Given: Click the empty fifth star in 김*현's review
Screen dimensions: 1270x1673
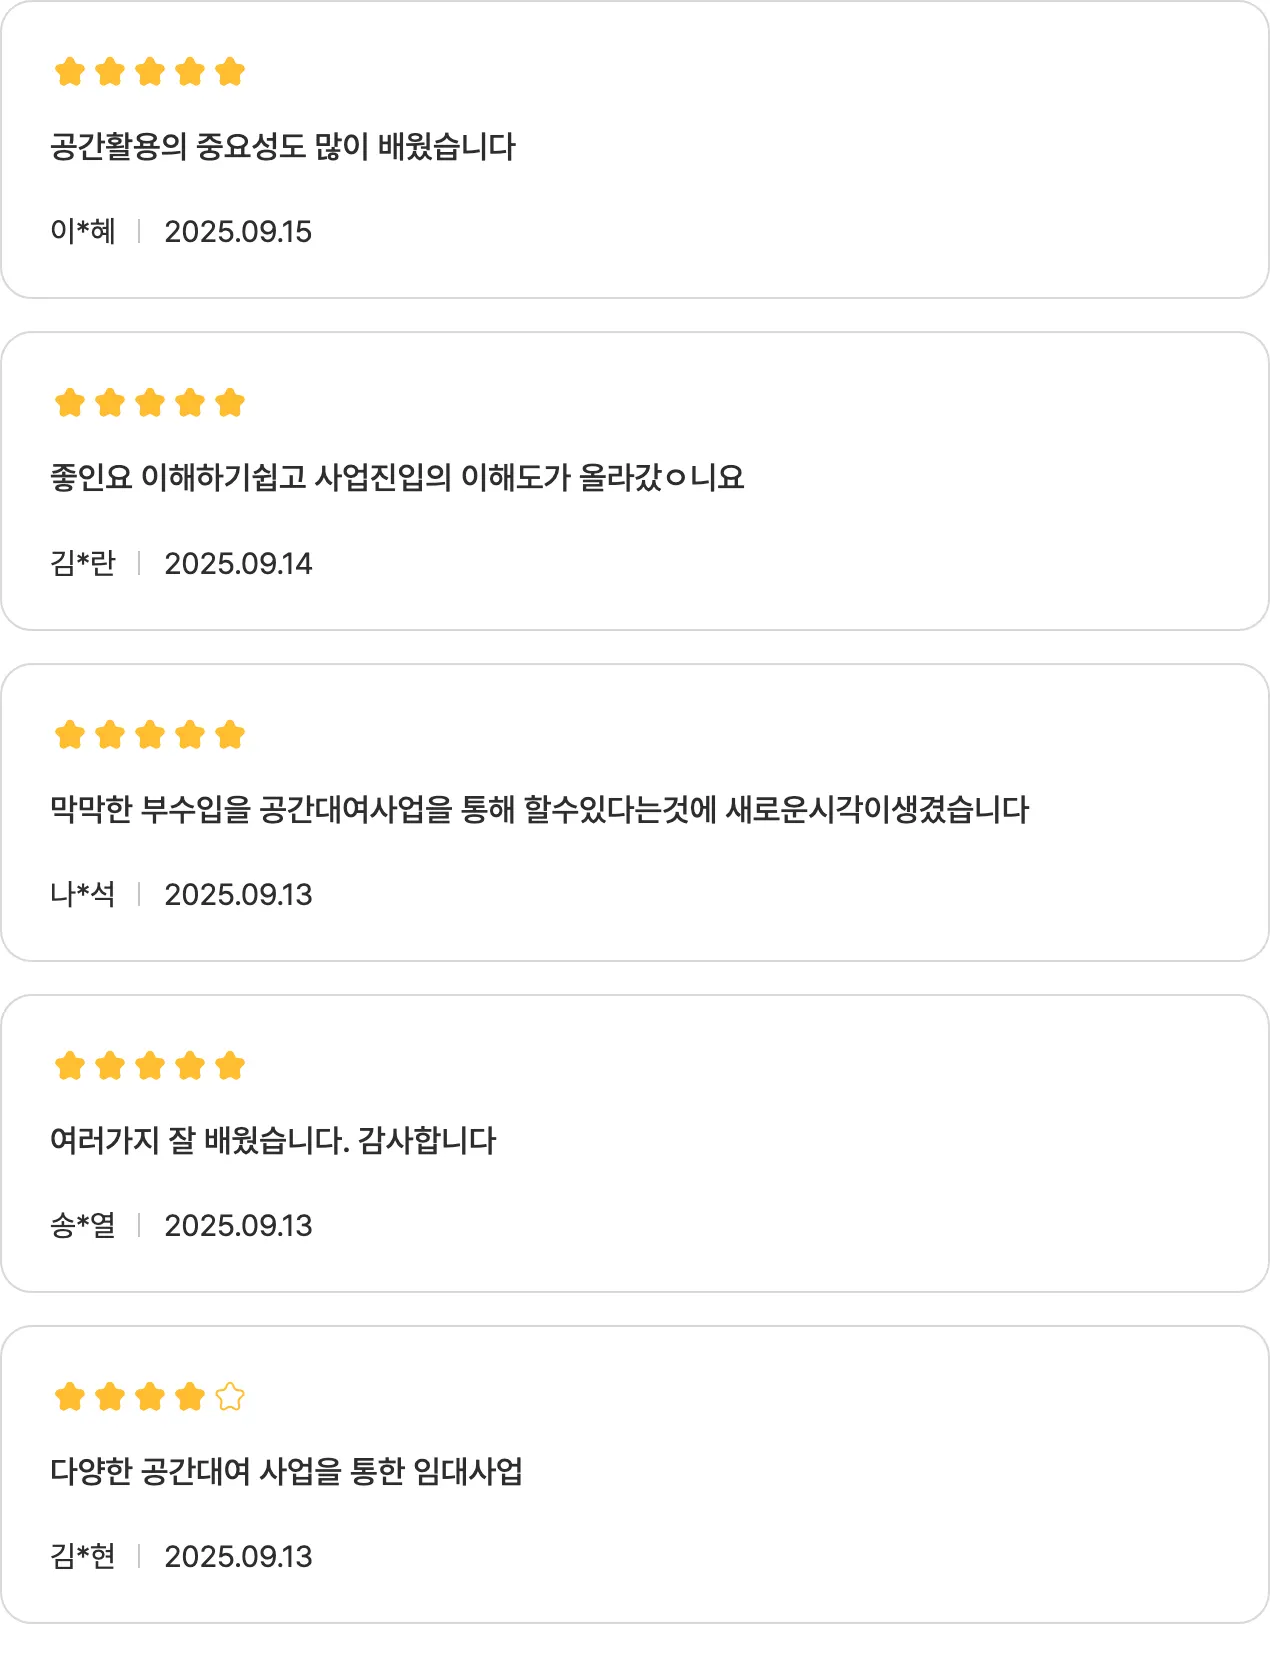Looking at the screenshot, I should click(230, 1396).
